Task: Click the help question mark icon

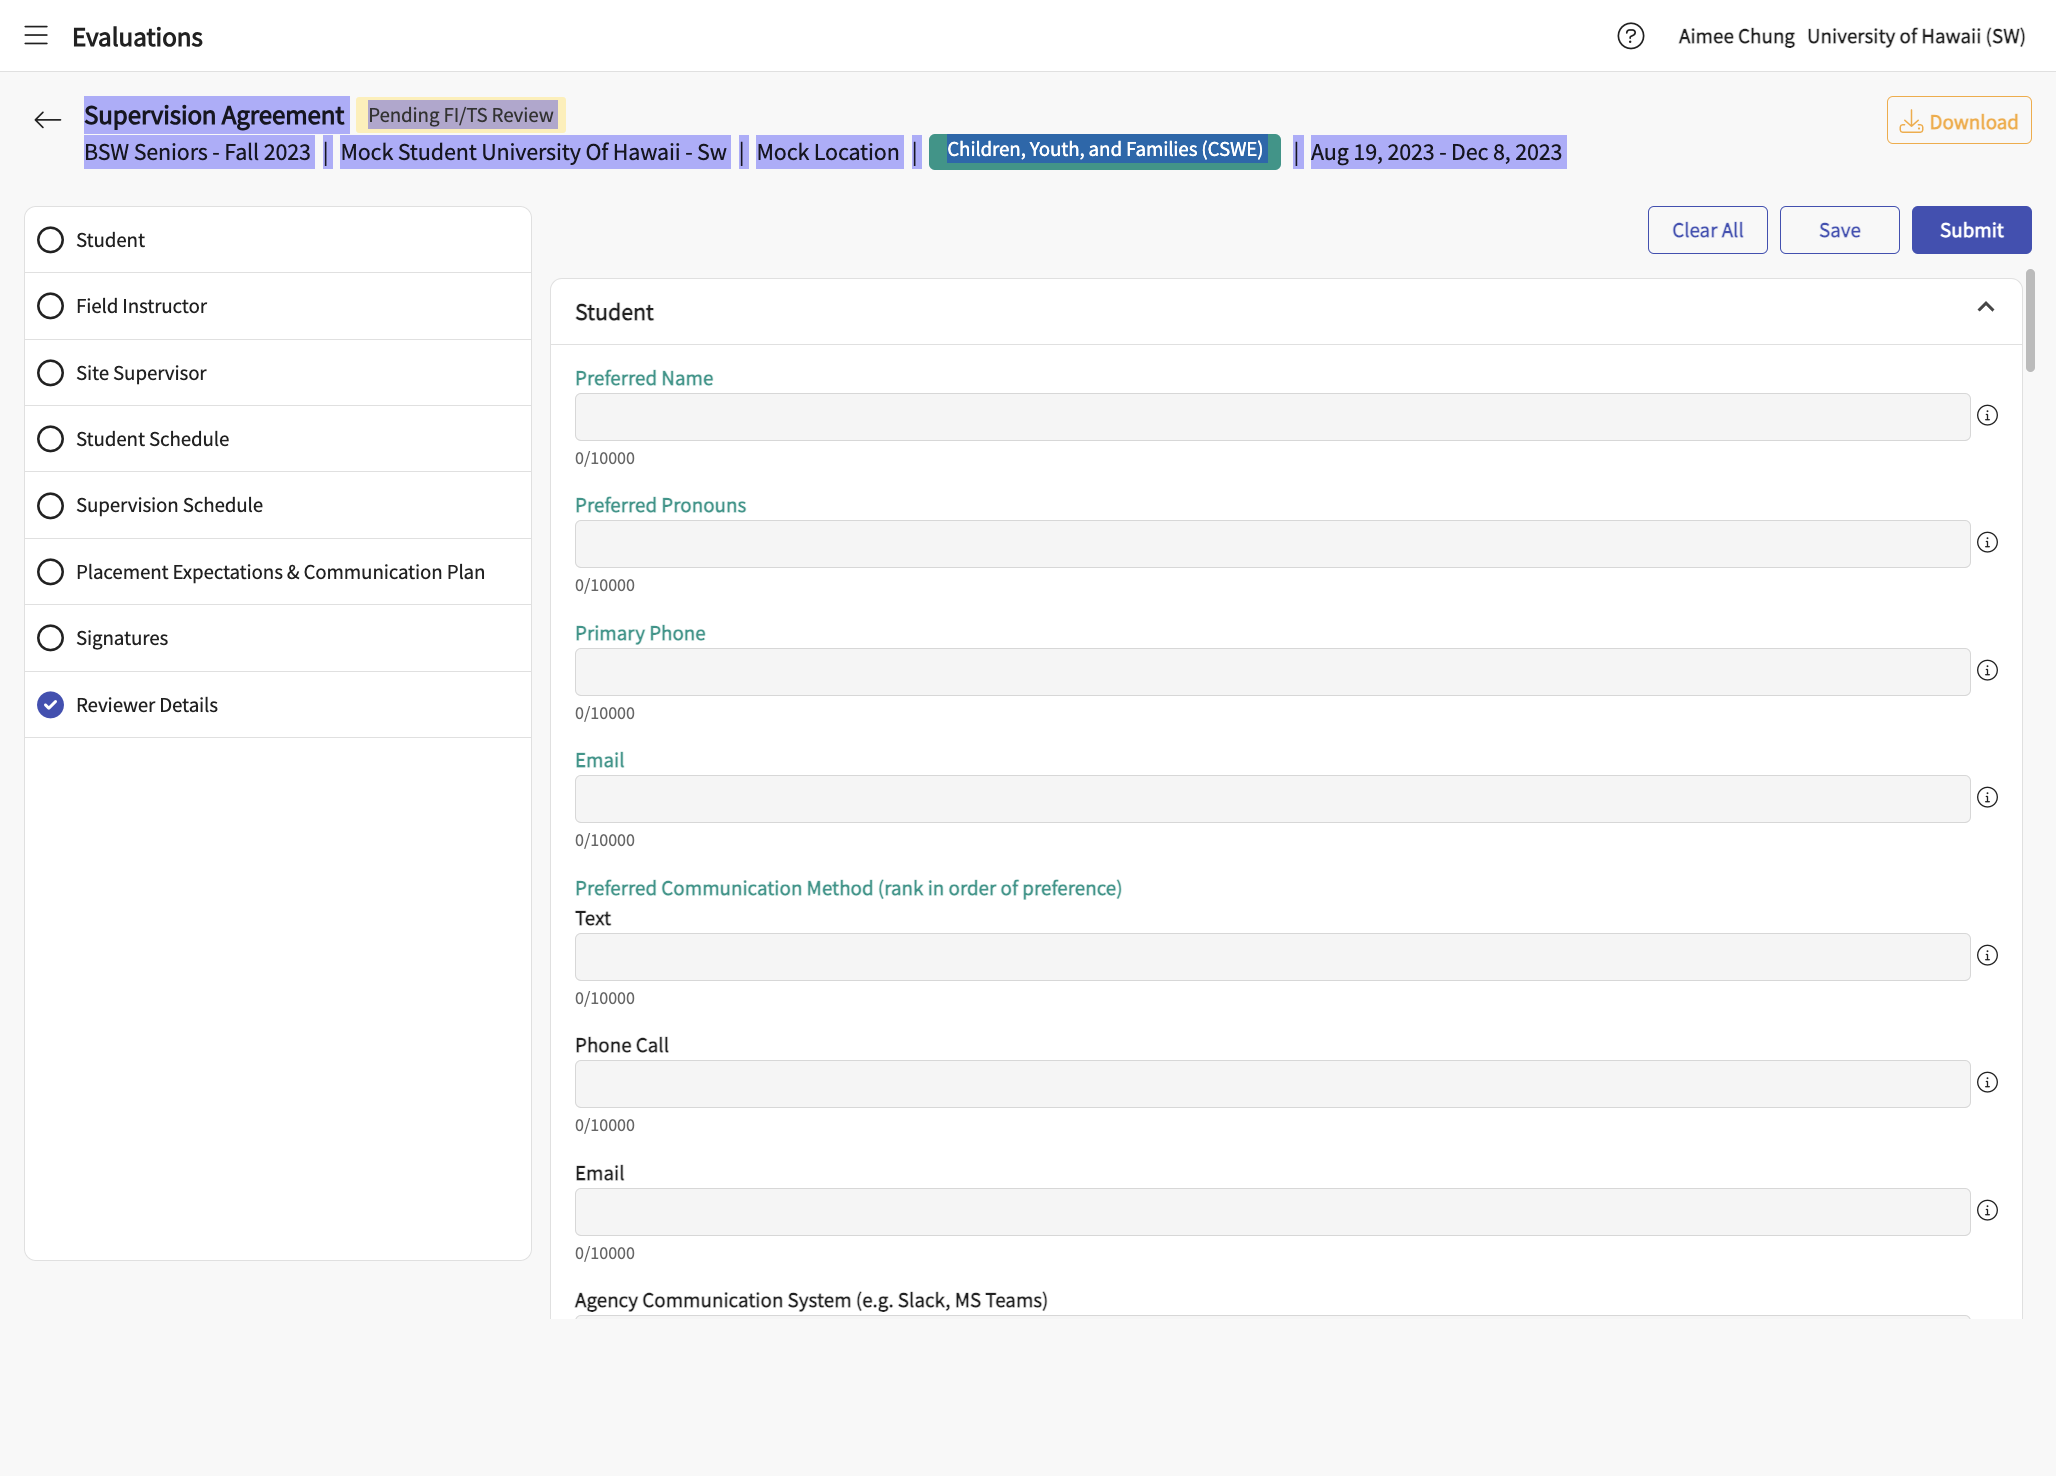Action: [1630, 36]
